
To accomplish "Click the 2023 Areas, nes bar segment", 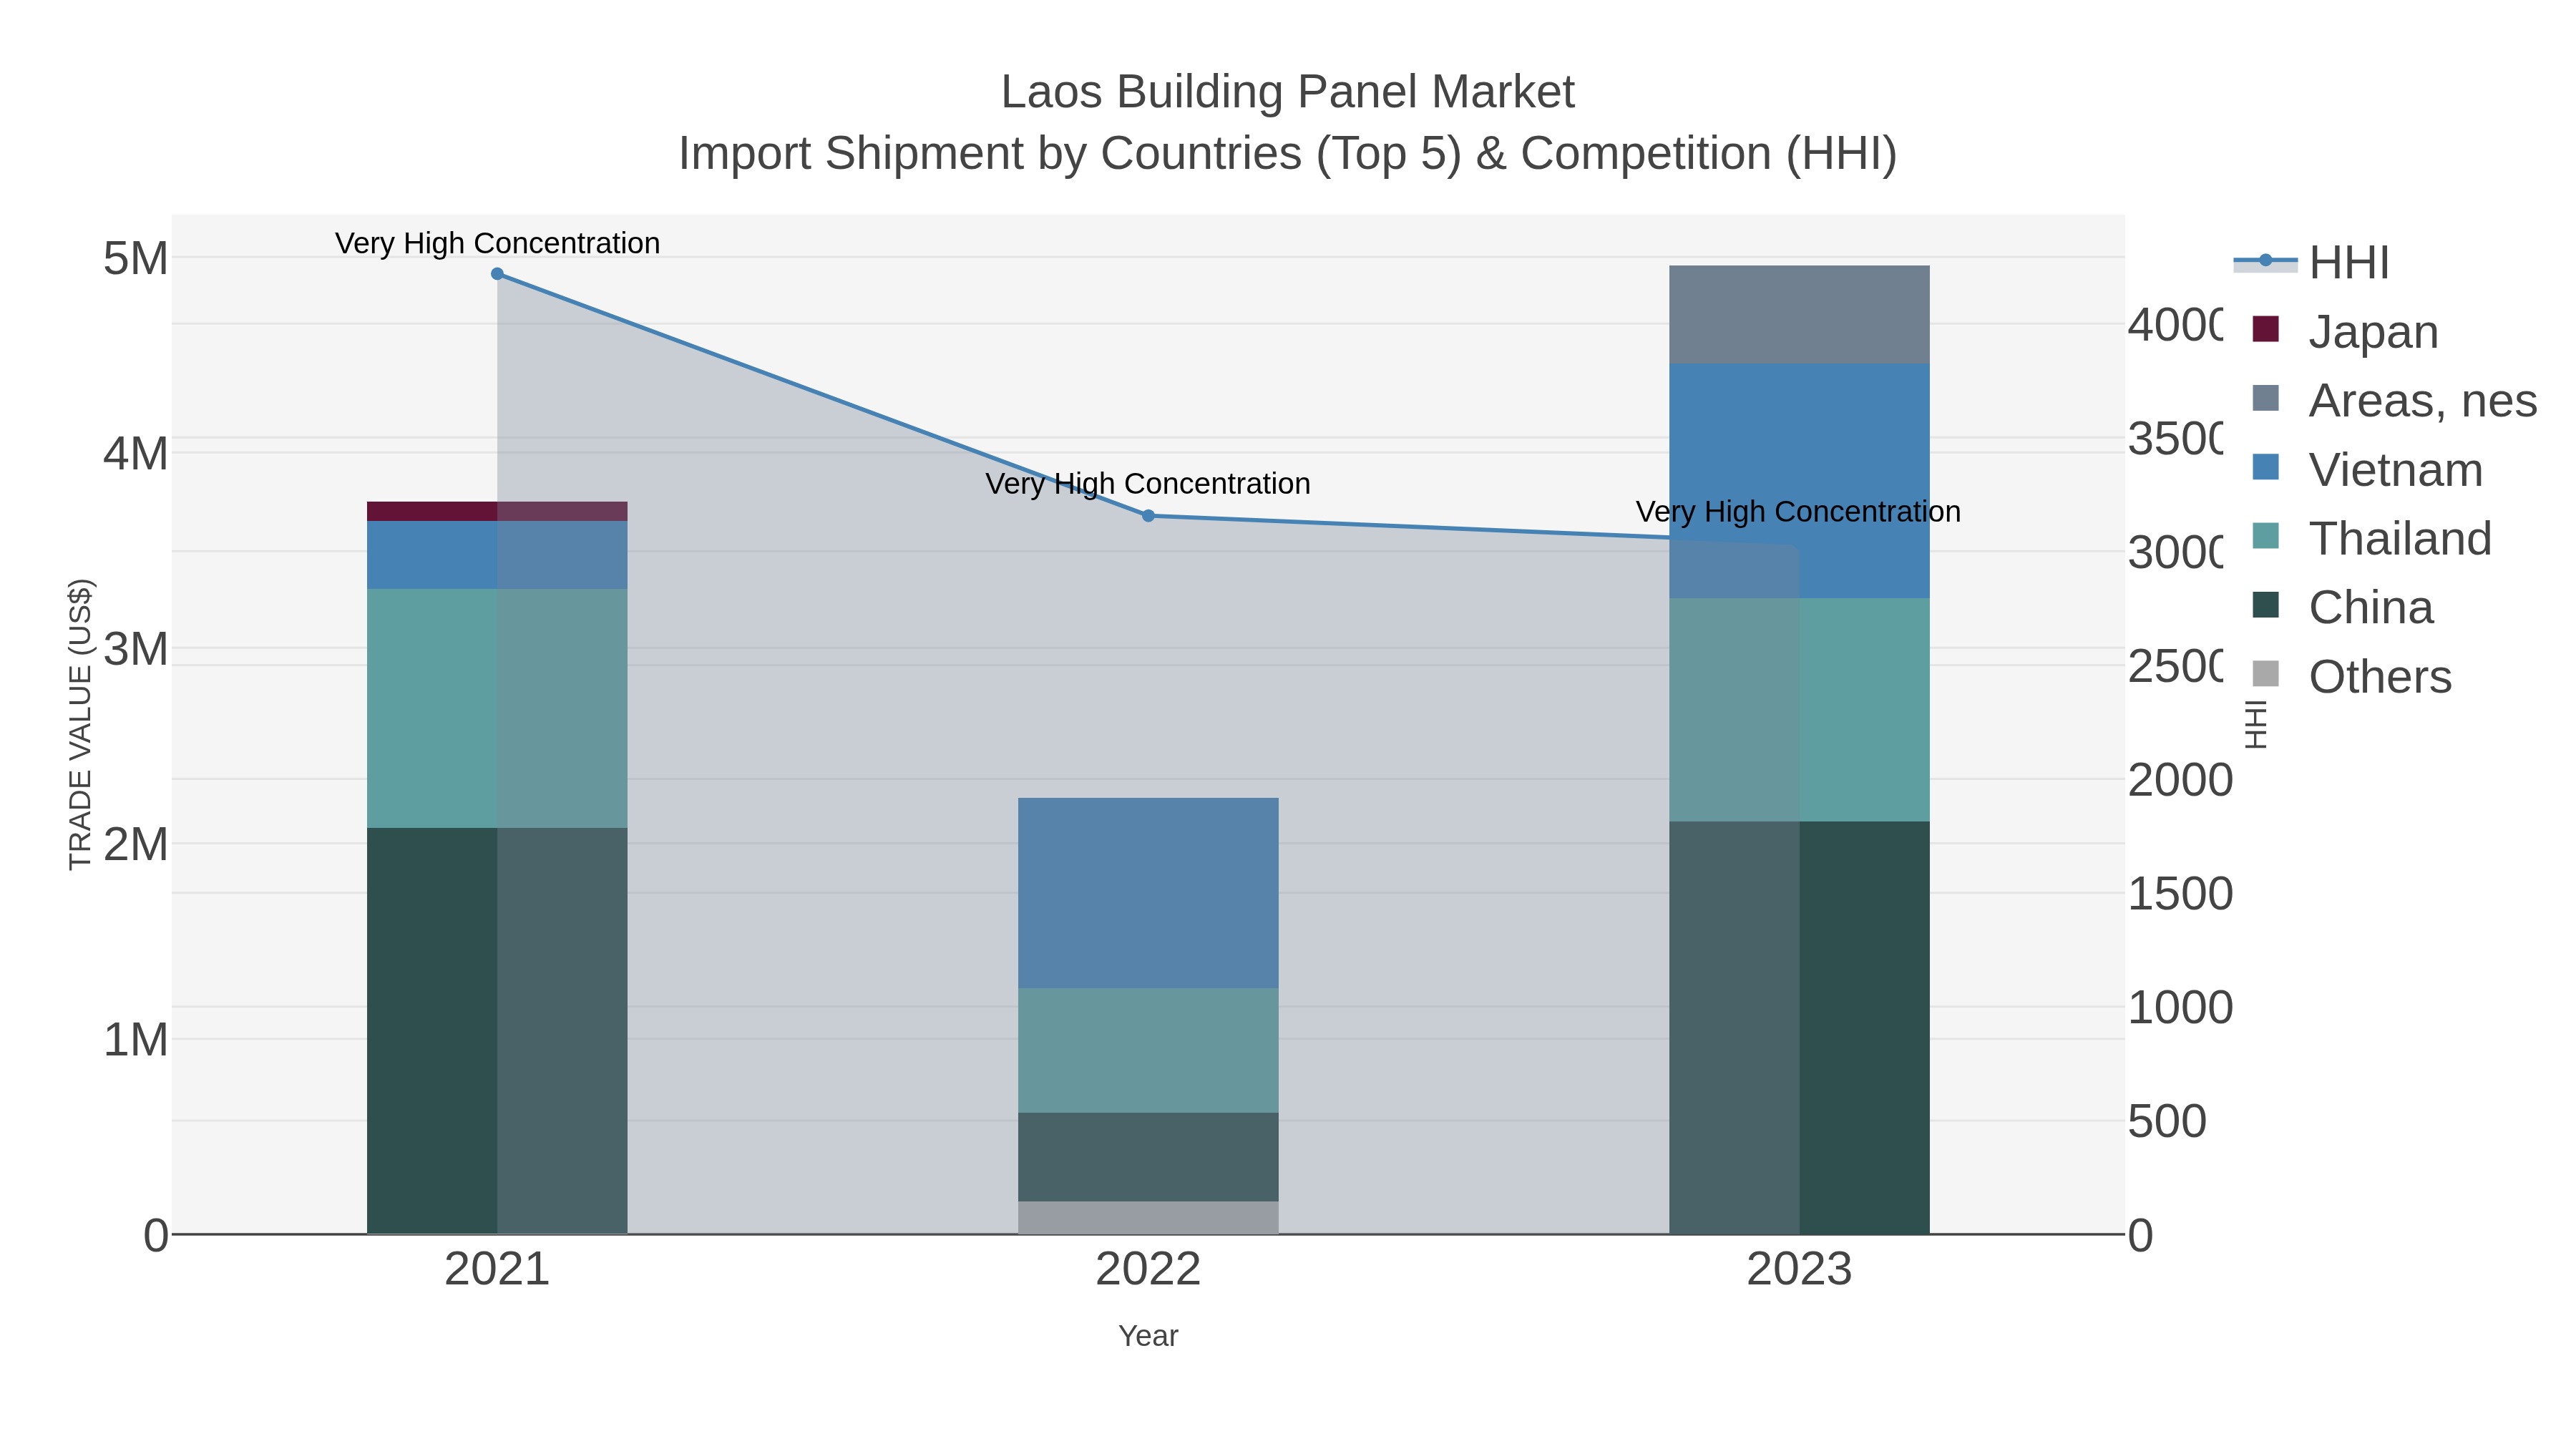I will point(1799,315).
